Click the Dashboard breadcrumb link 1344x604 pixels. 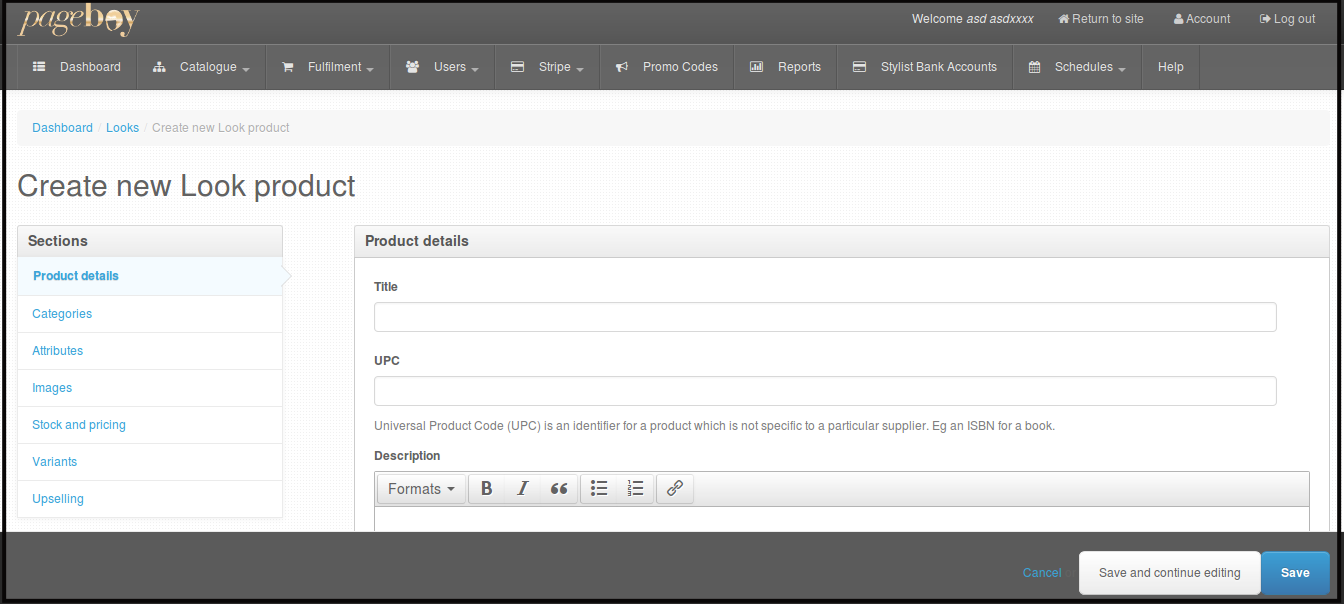point(62,128)
